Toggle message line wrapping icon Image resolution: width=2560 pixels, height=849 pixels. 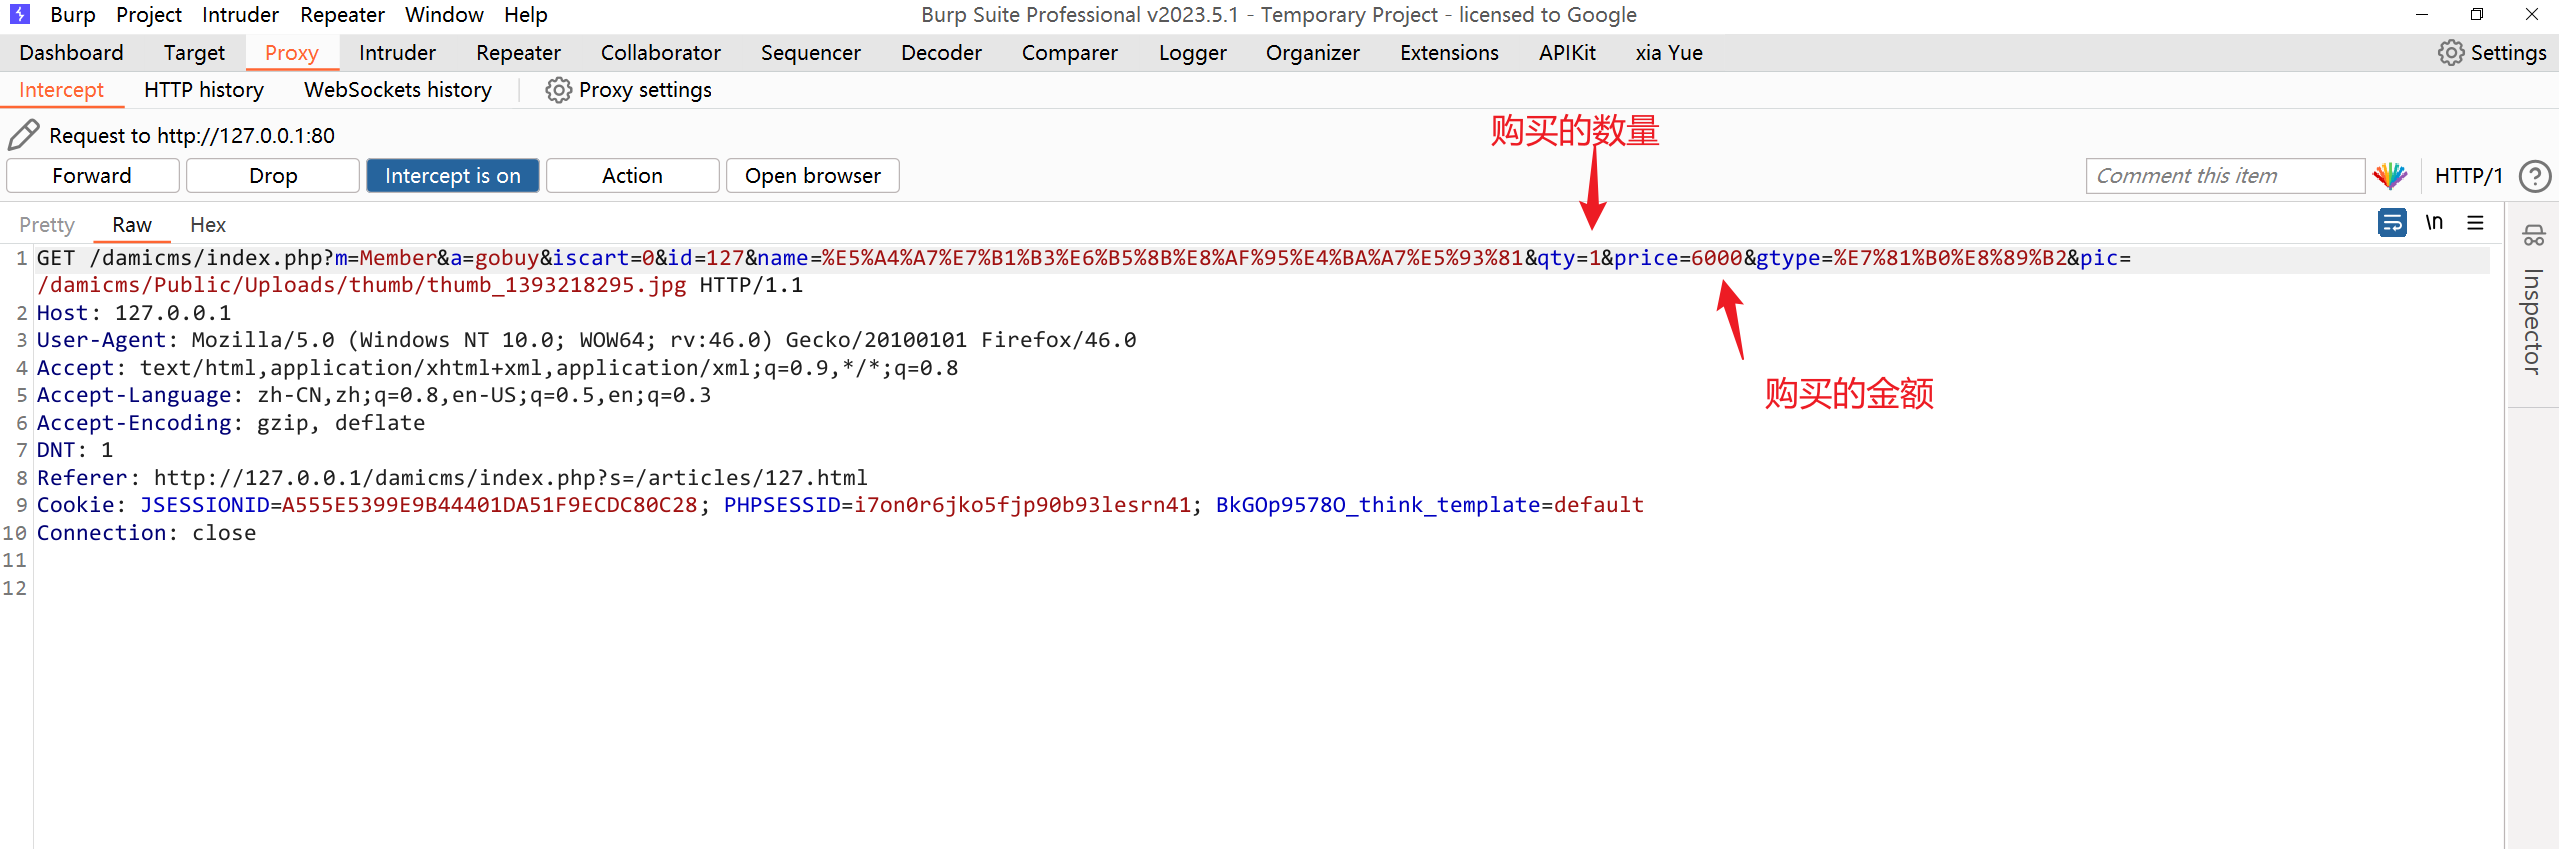(2392, 222)
